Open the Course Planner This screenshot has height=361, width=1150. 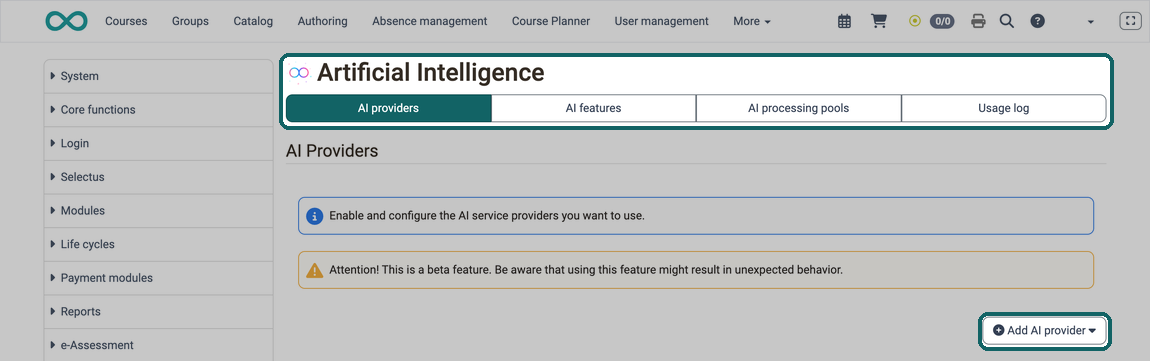coord(551,21)
